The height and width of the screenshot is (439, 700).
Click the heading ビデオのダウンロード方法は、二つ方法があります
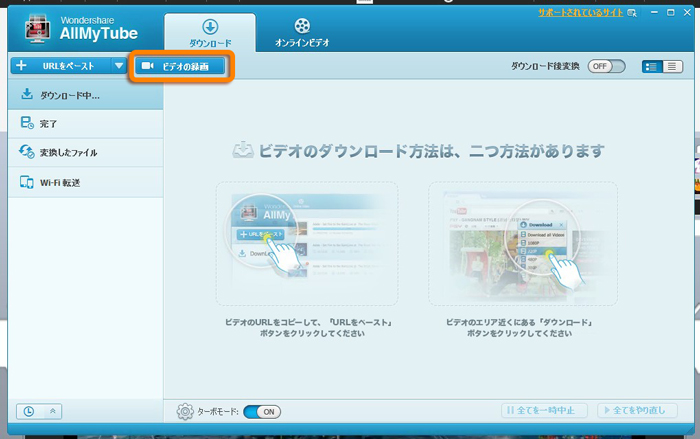(431, 151)
